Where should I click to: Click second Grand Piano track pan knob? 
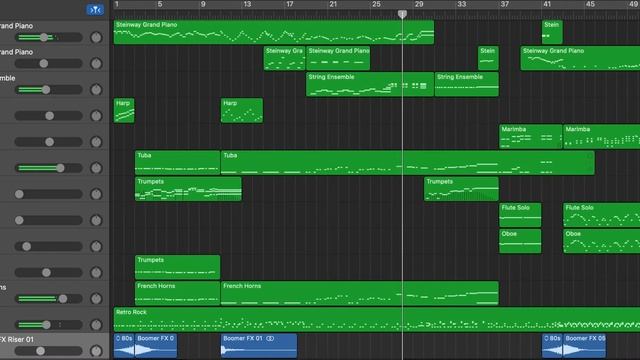click(x=96, y=64)
